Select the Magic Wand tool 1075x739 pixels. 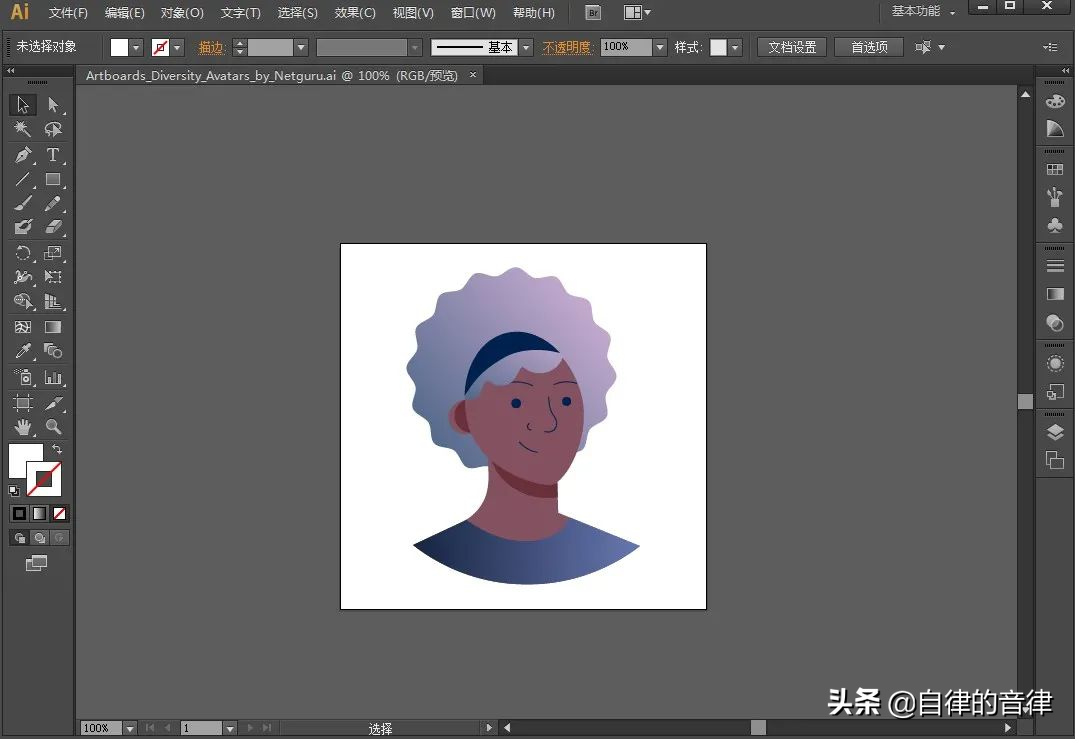coord(23,129)
